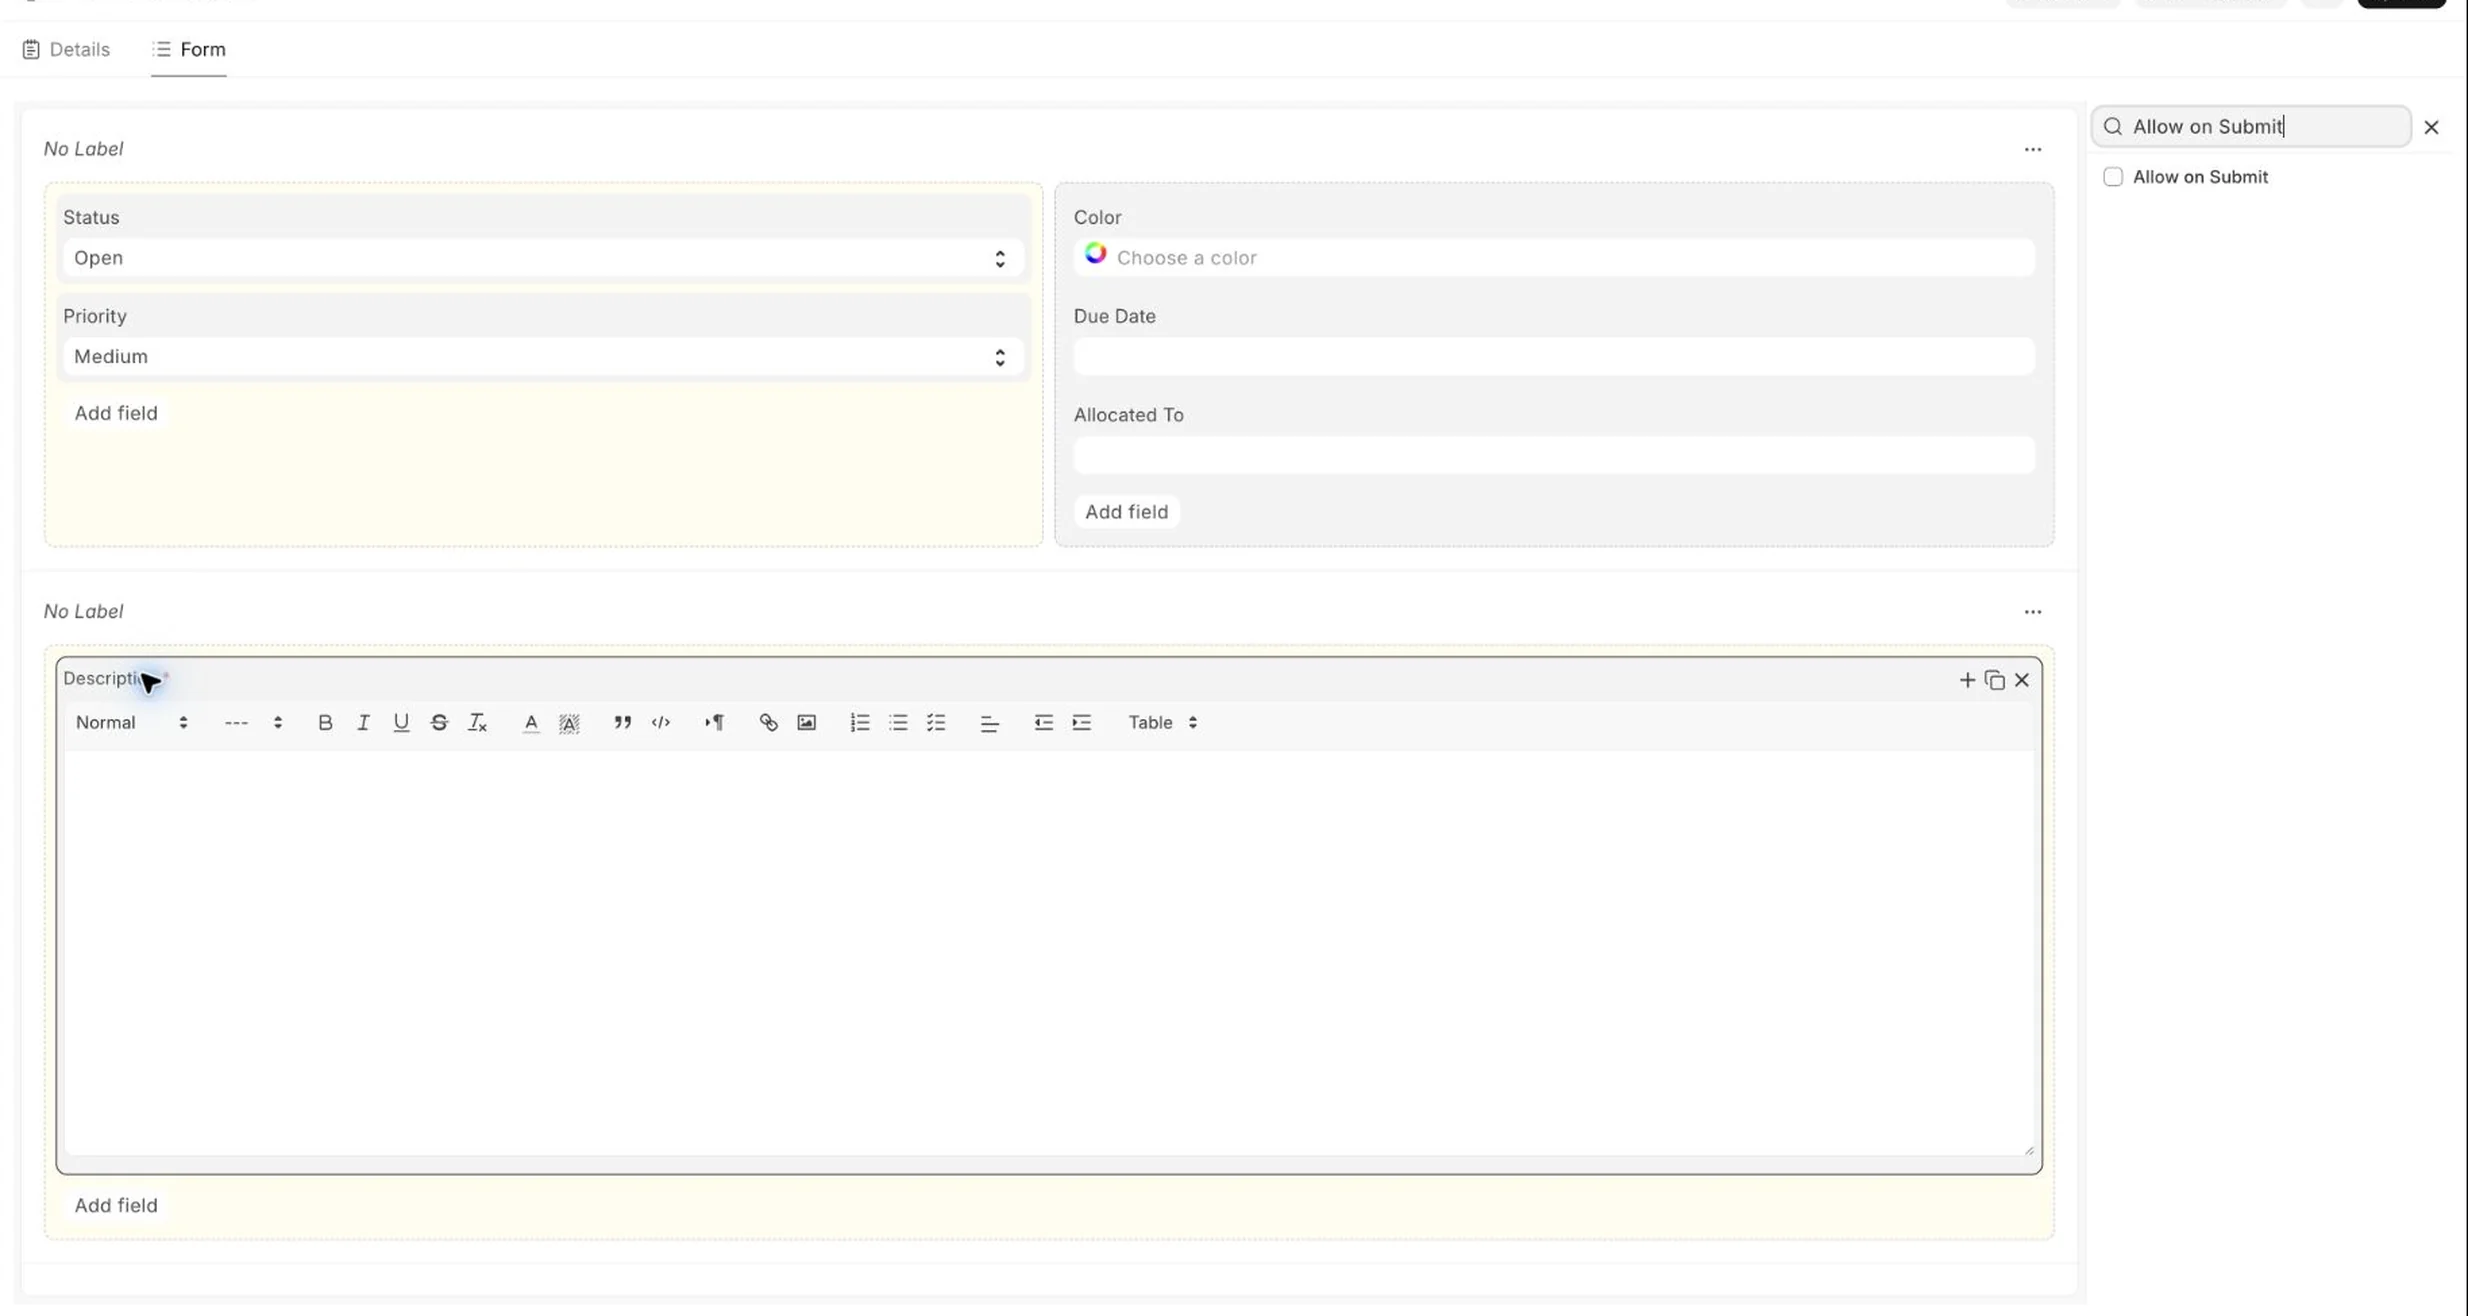Click inside the Description text area

pyautogui.click(x=1049, y=953)
